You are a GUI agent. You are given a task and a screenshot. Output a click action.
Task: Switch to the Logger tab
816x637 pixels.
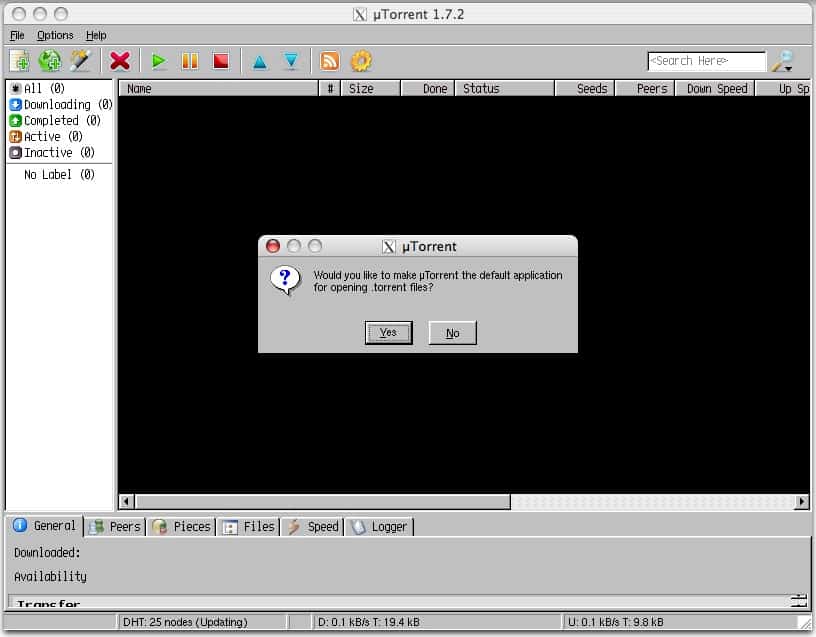click(379, 527)
